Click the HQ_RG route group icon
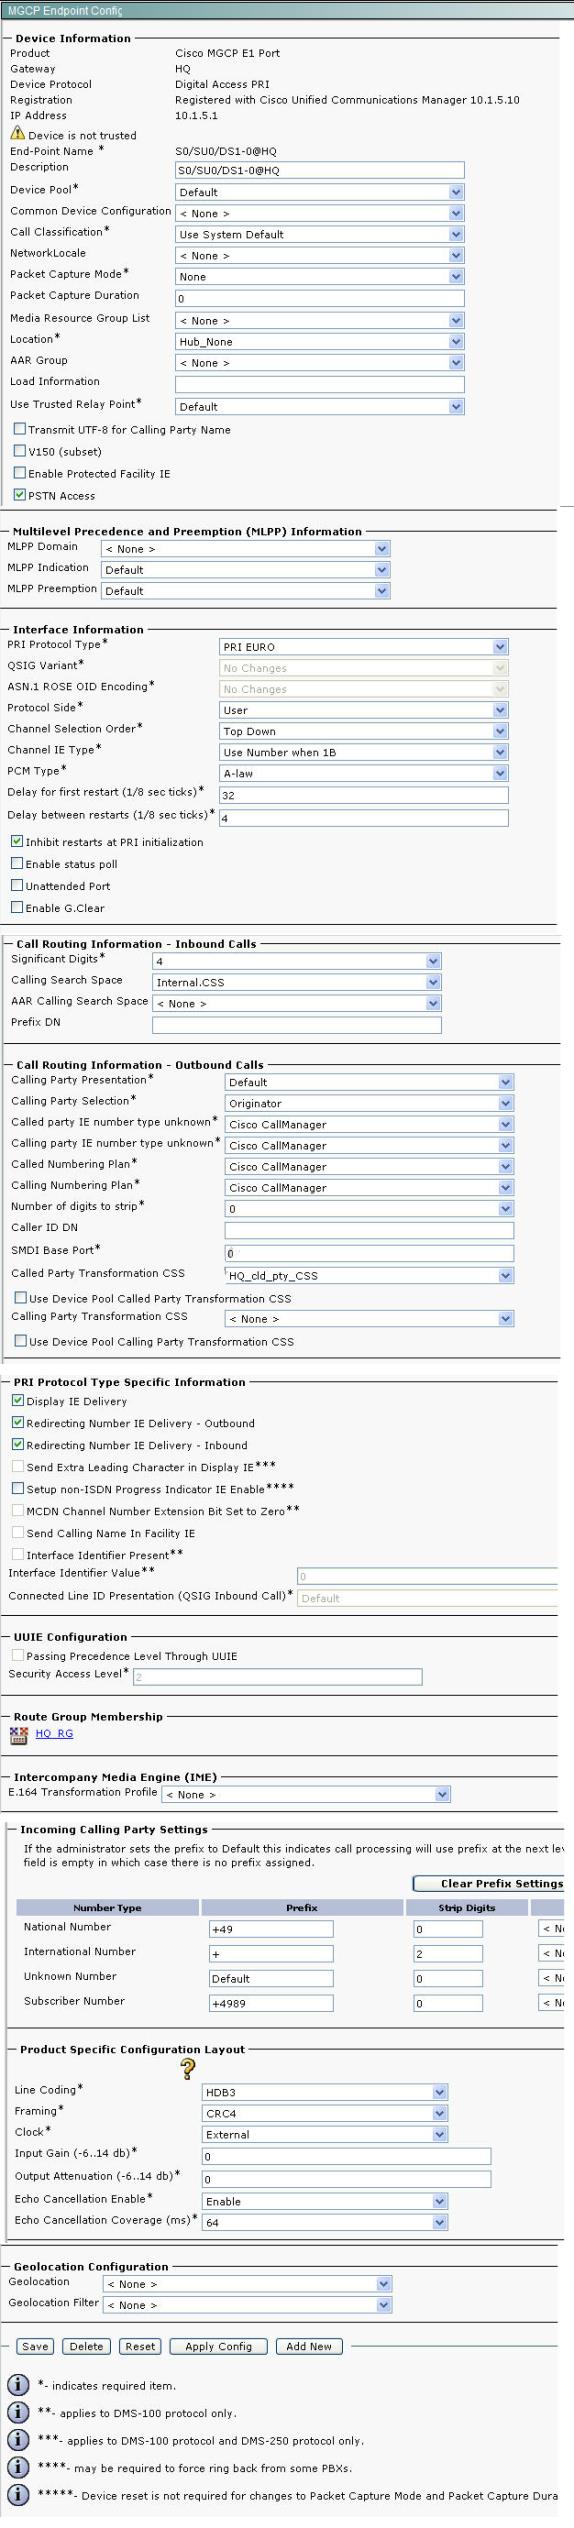This screenshot has height=2528, width=574. 18,1736
